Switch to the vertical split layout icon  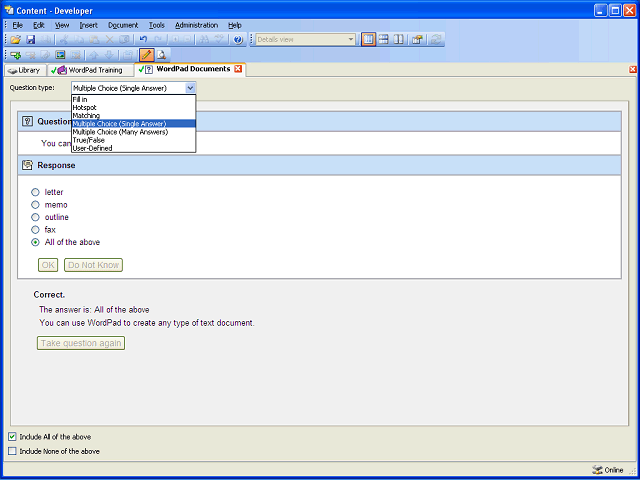[x=398, y=40]
